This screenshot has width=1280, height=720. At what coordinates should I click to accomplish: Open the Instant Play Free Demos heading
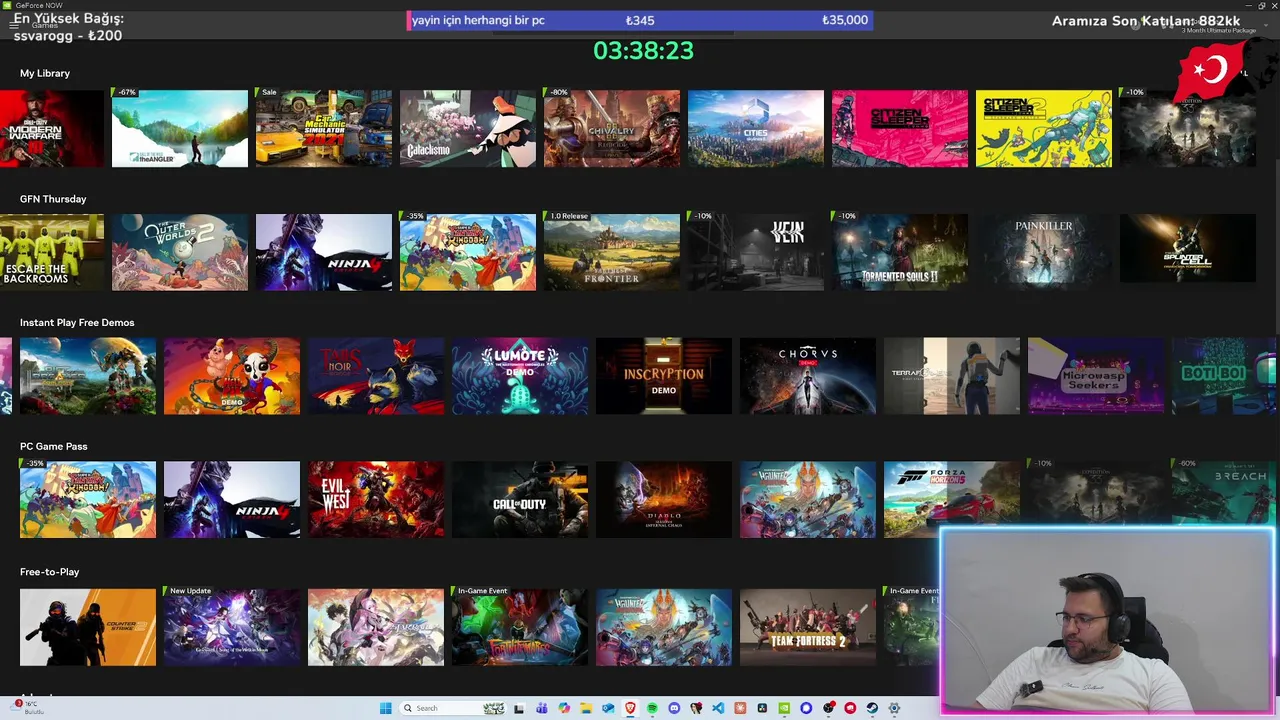pyautogui.click(x=77, y=322)
